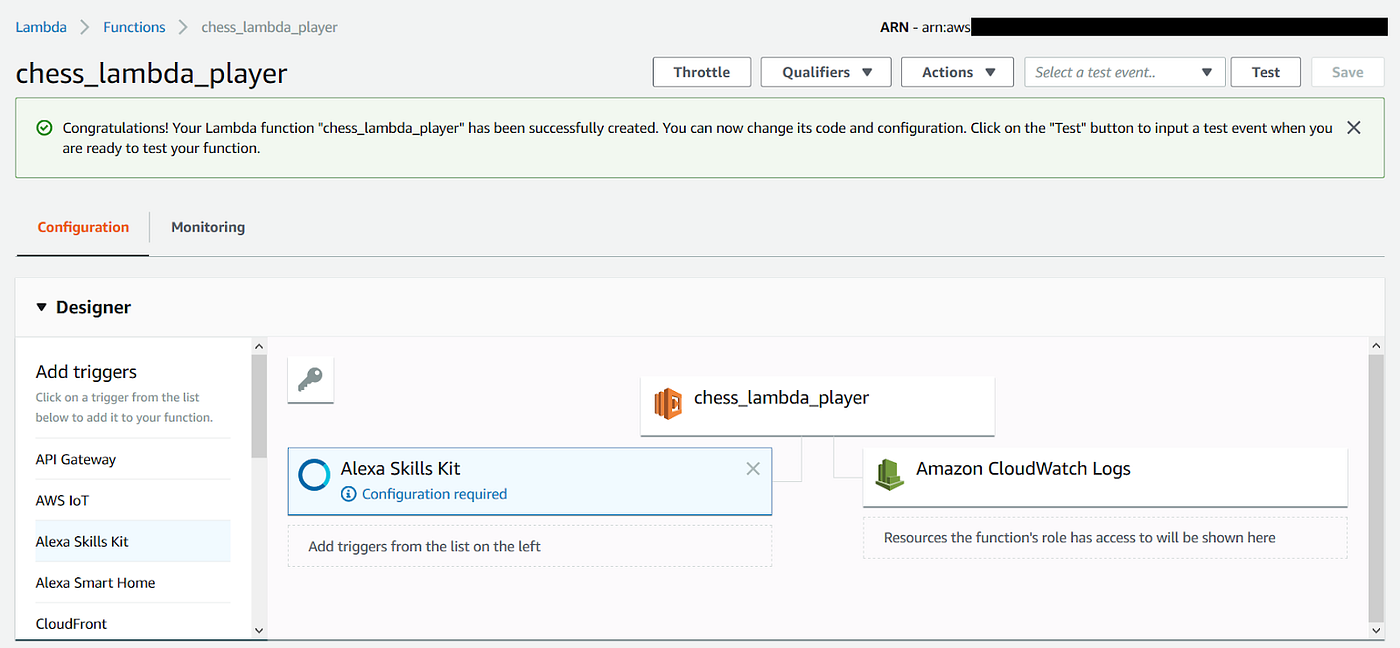This screenshot has width=1400, height=648.
Task: Click the triggers list scroll-down arrow
Action: tap(258, 630)
